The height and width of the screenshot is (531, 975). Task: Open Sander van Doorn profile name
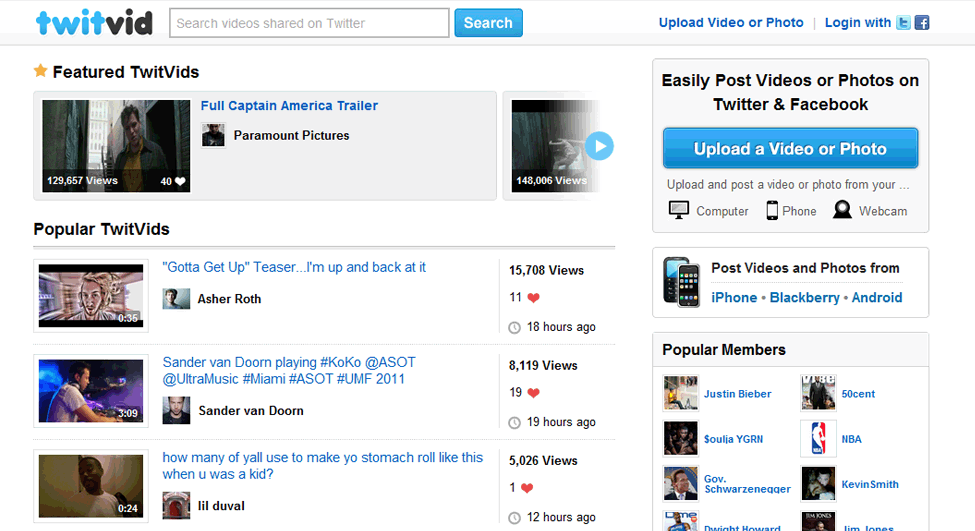click(251, 411)
